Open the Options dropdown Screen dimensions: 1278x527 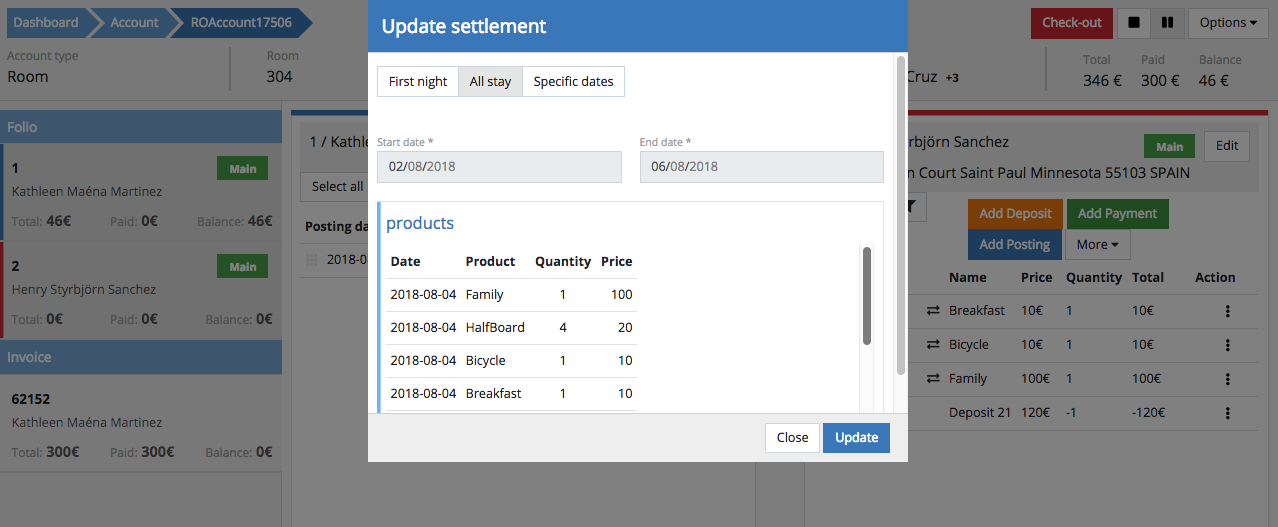[x=1228, y=23]
